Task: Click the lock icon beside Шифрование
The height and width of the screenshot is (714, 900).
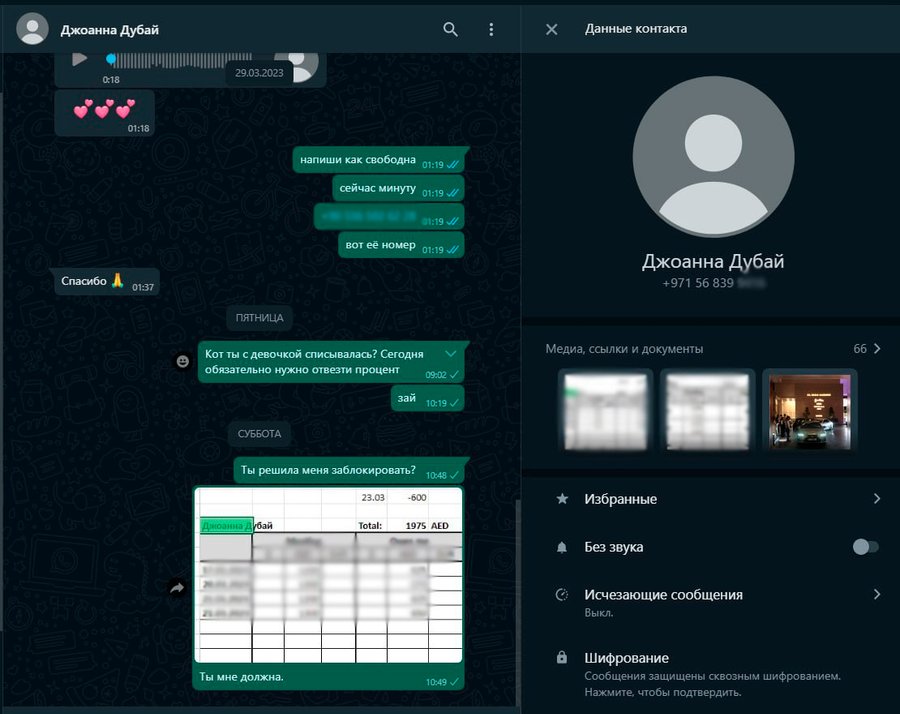Action: pyautogui.click(x=562, y=657)
